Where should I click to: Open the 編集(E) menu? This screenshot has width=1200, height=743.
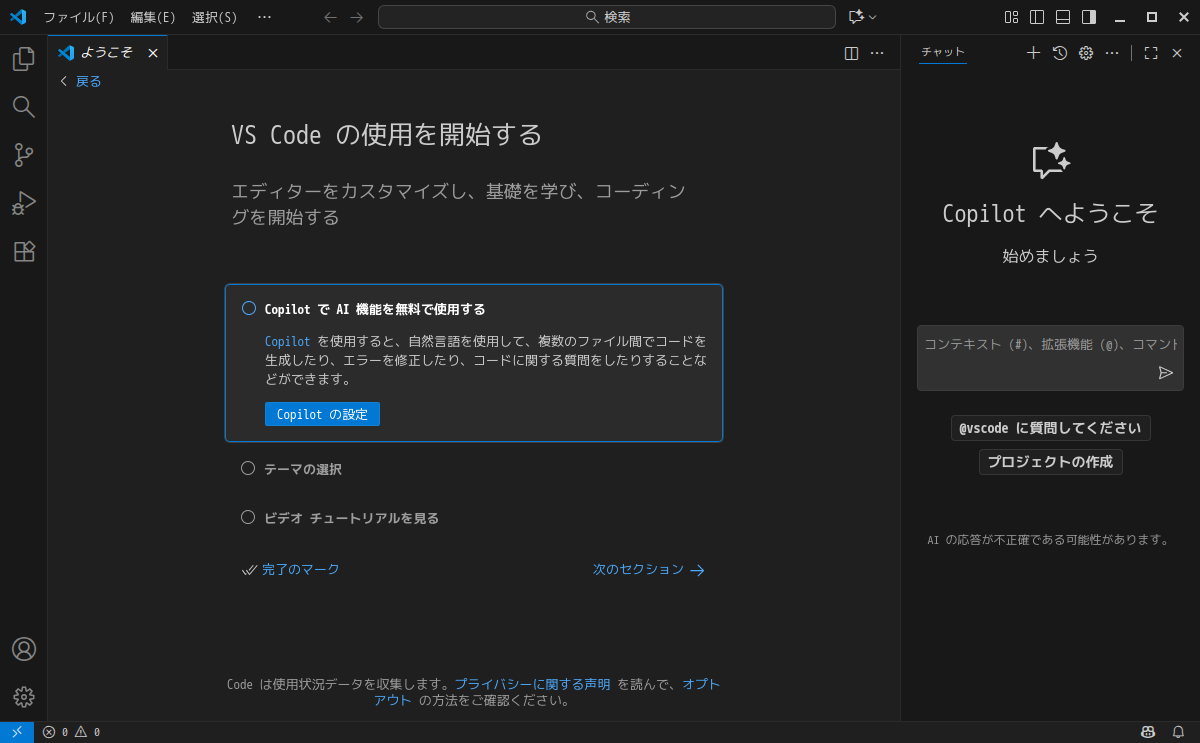tap(153, 17)
